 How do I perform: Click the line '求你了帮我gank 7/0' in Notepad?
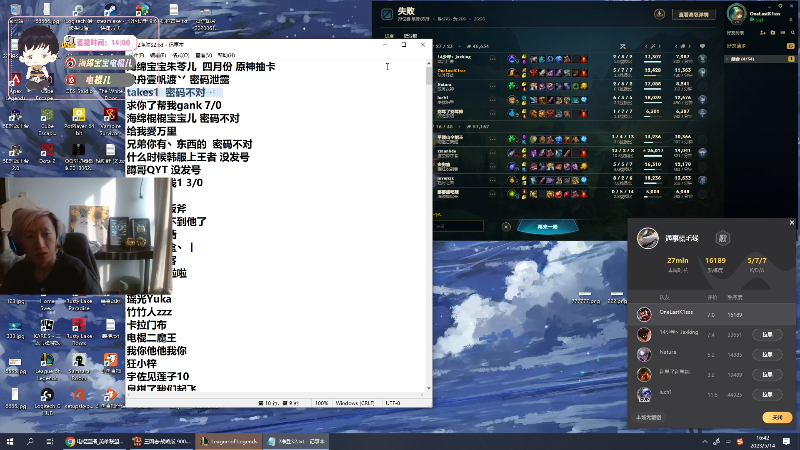point(174,106)
